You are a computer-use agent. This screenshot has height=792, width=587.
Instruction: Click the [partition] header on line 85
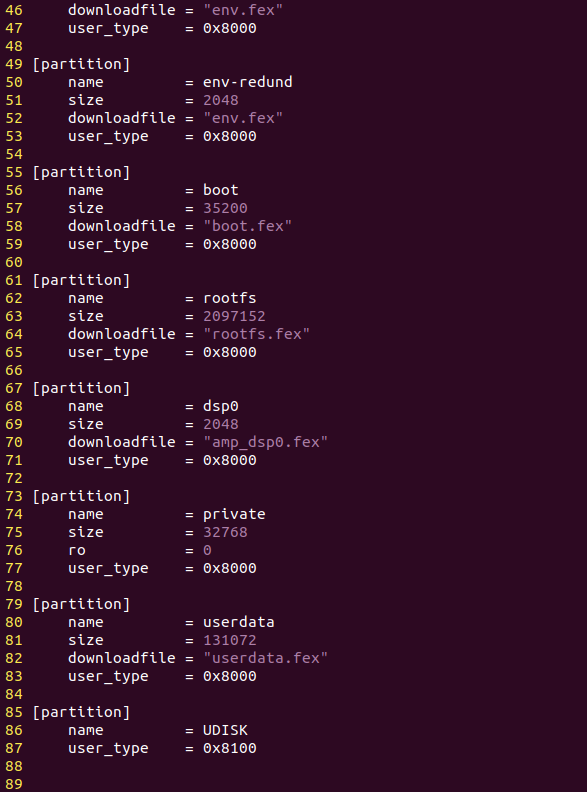81,712
